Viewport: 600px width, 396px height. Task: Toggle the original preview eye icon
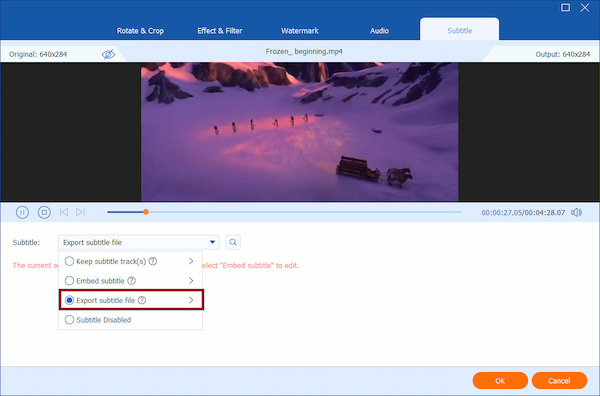(108, 54)
